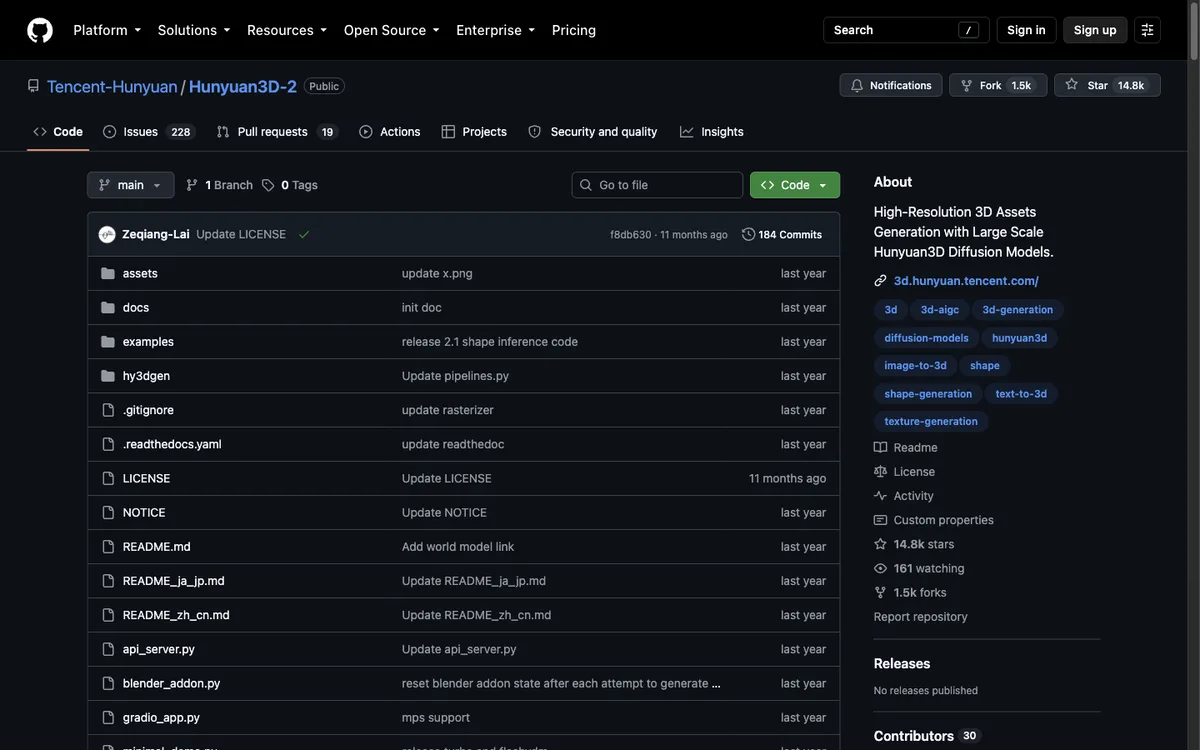Expand the Open Source menu
Screen dimensions: 1200x750
tap(392, 30)
